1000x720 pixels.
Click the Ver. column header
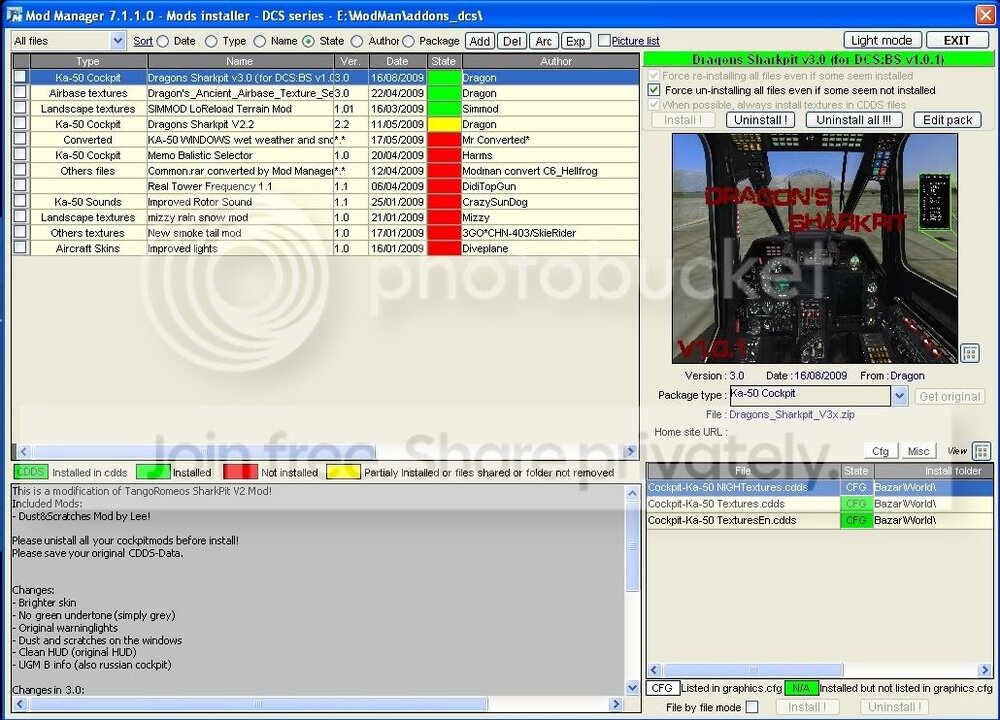(350, 61)
